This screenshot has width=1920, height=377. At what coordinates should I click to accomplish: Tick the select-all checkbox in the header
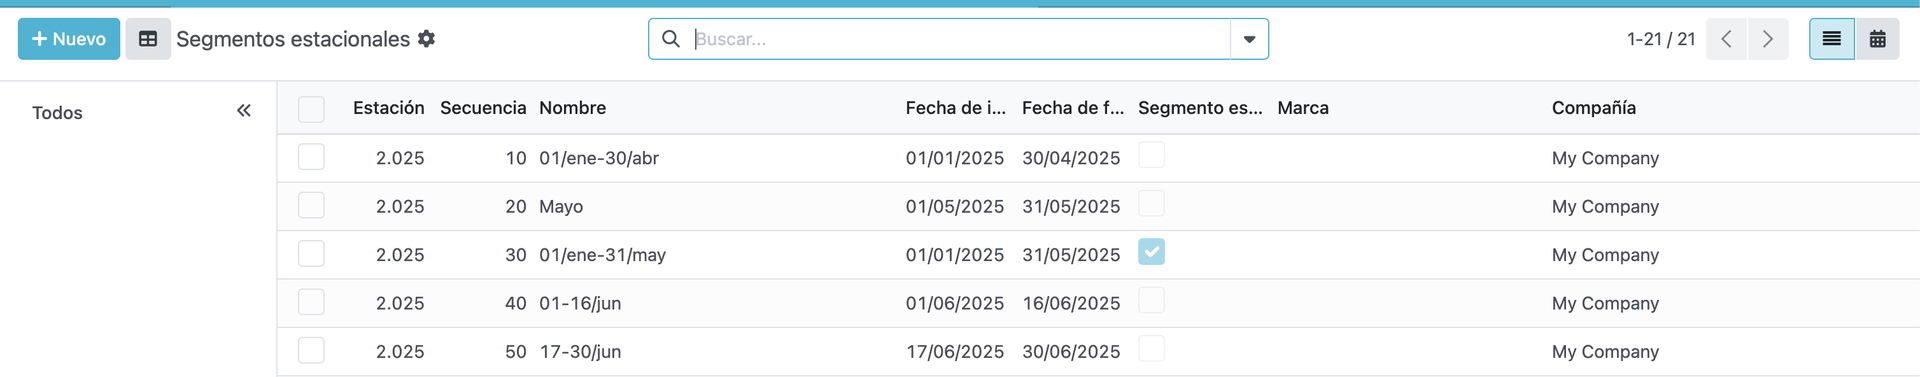[x=311, y=109]
